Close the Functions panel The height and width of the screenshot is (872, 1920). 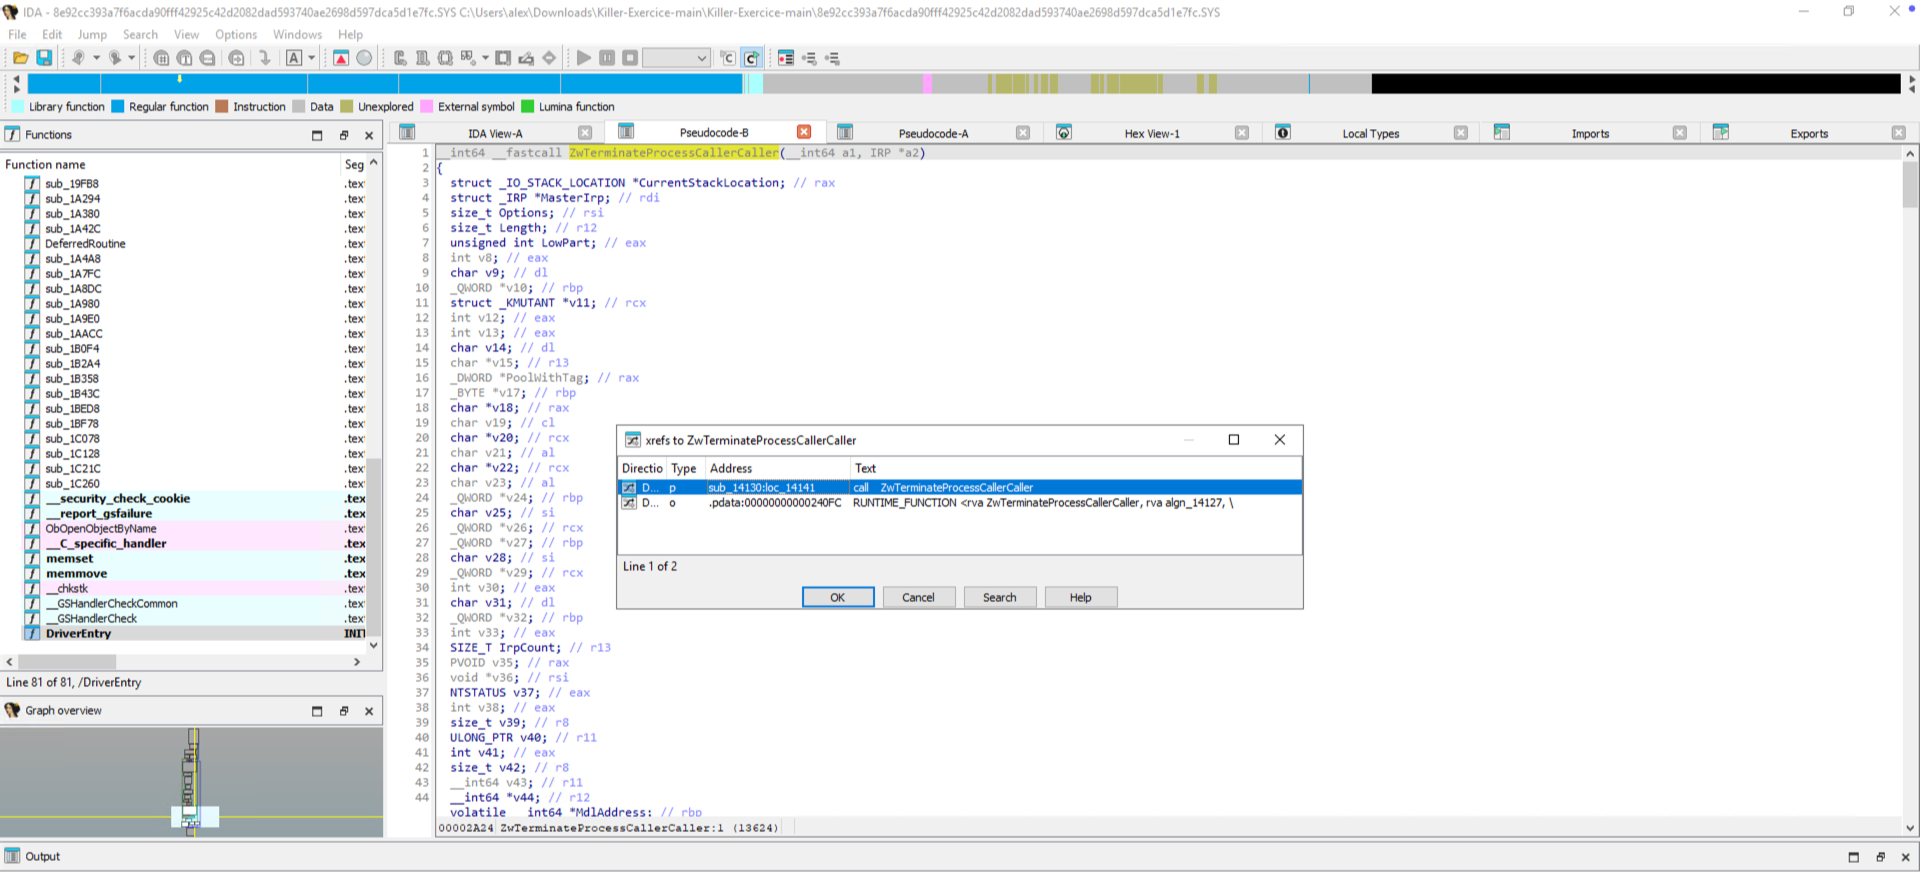(x=369, y=135)
